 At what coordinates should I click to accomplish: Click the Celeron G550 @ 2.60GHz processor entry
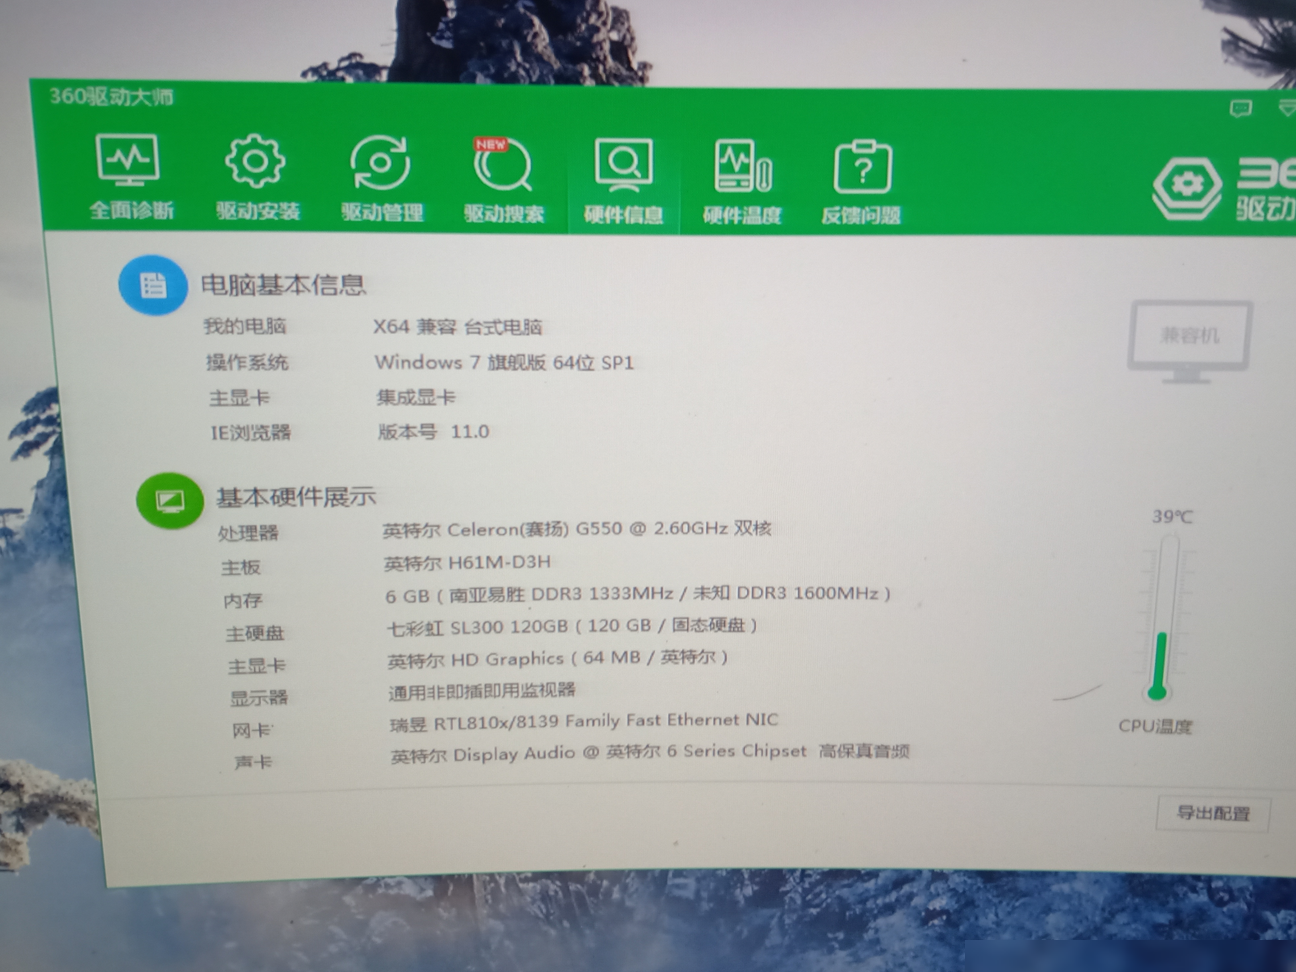(x=577, y=529)
